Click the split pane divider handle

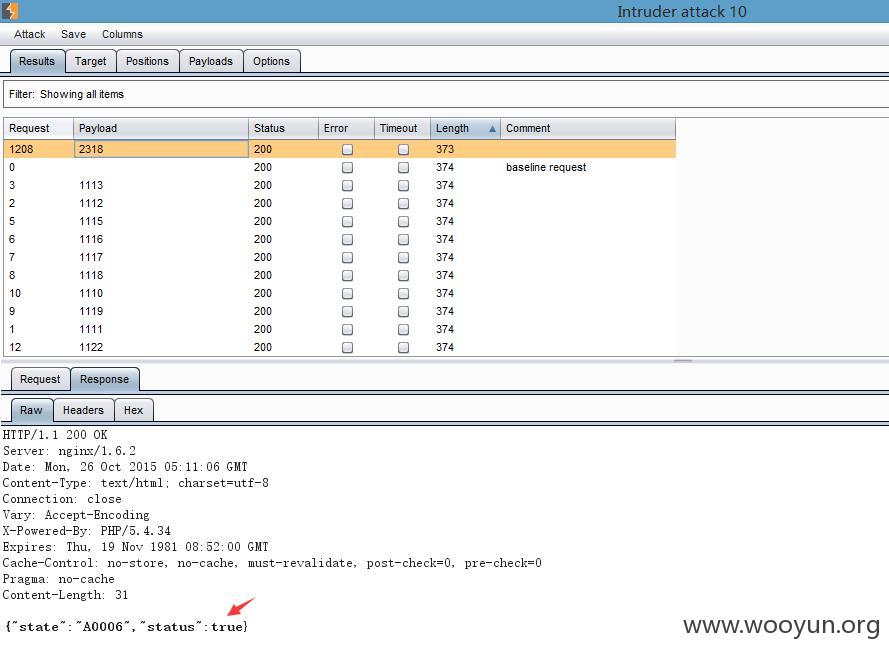pos(683,360)
